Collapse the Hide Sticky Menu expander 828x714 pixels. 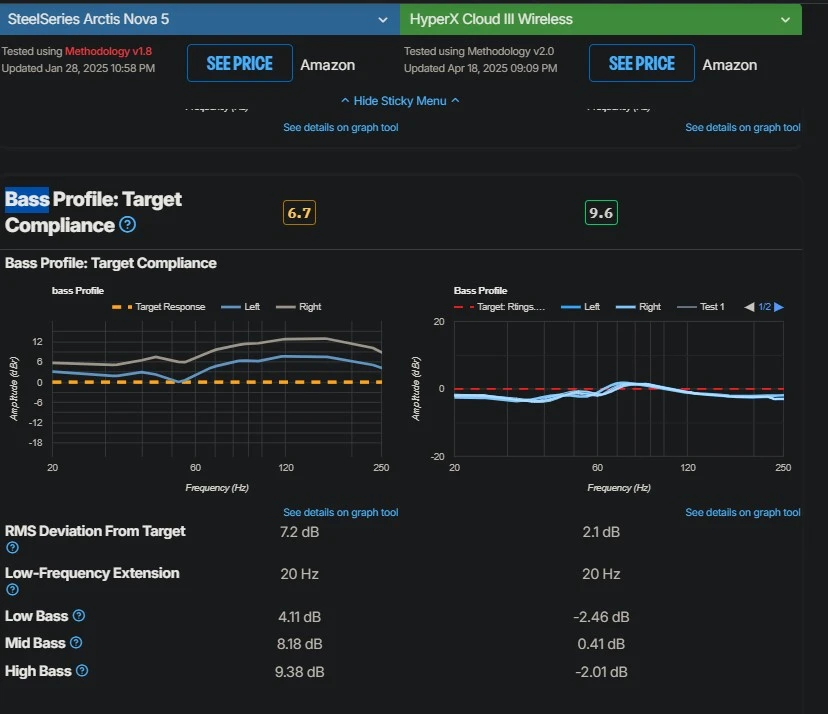pos(400,101)
